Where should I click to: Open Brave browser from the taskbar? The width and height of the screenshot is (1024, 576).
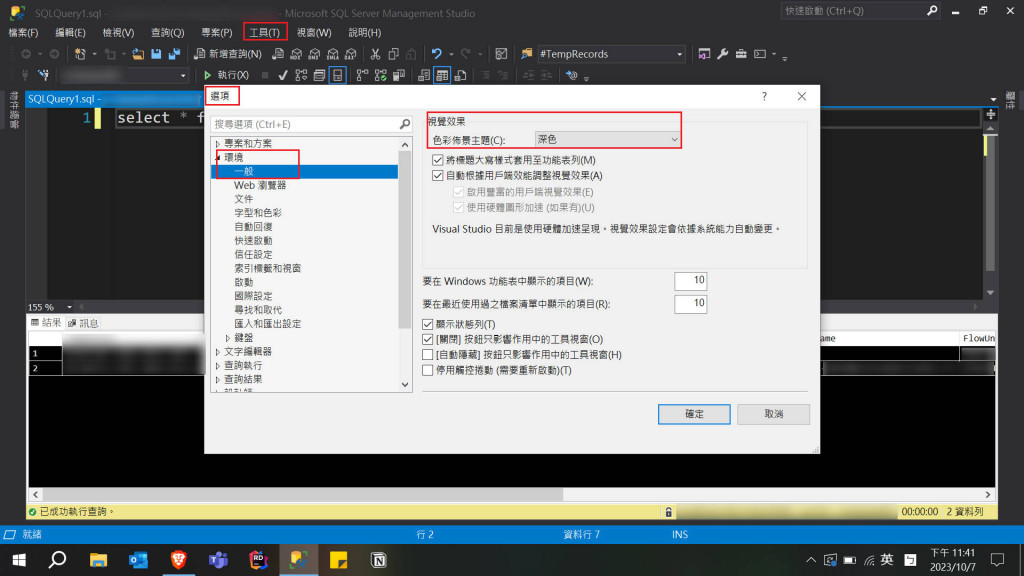[x=178, y=560]
